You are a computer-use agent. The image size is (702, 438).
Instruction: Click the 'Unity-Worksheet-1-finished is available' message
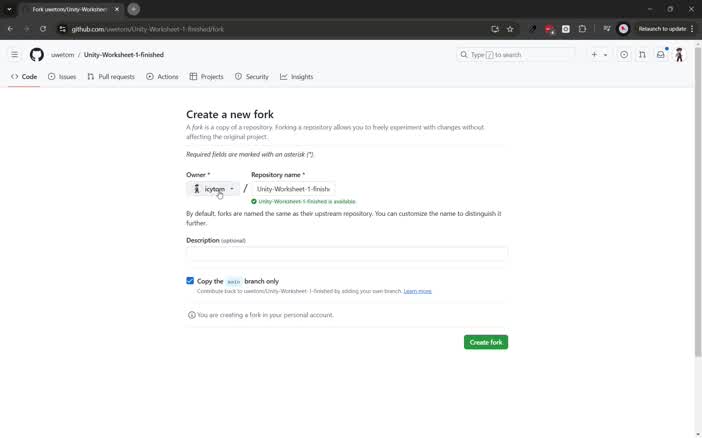click(307, 202)
